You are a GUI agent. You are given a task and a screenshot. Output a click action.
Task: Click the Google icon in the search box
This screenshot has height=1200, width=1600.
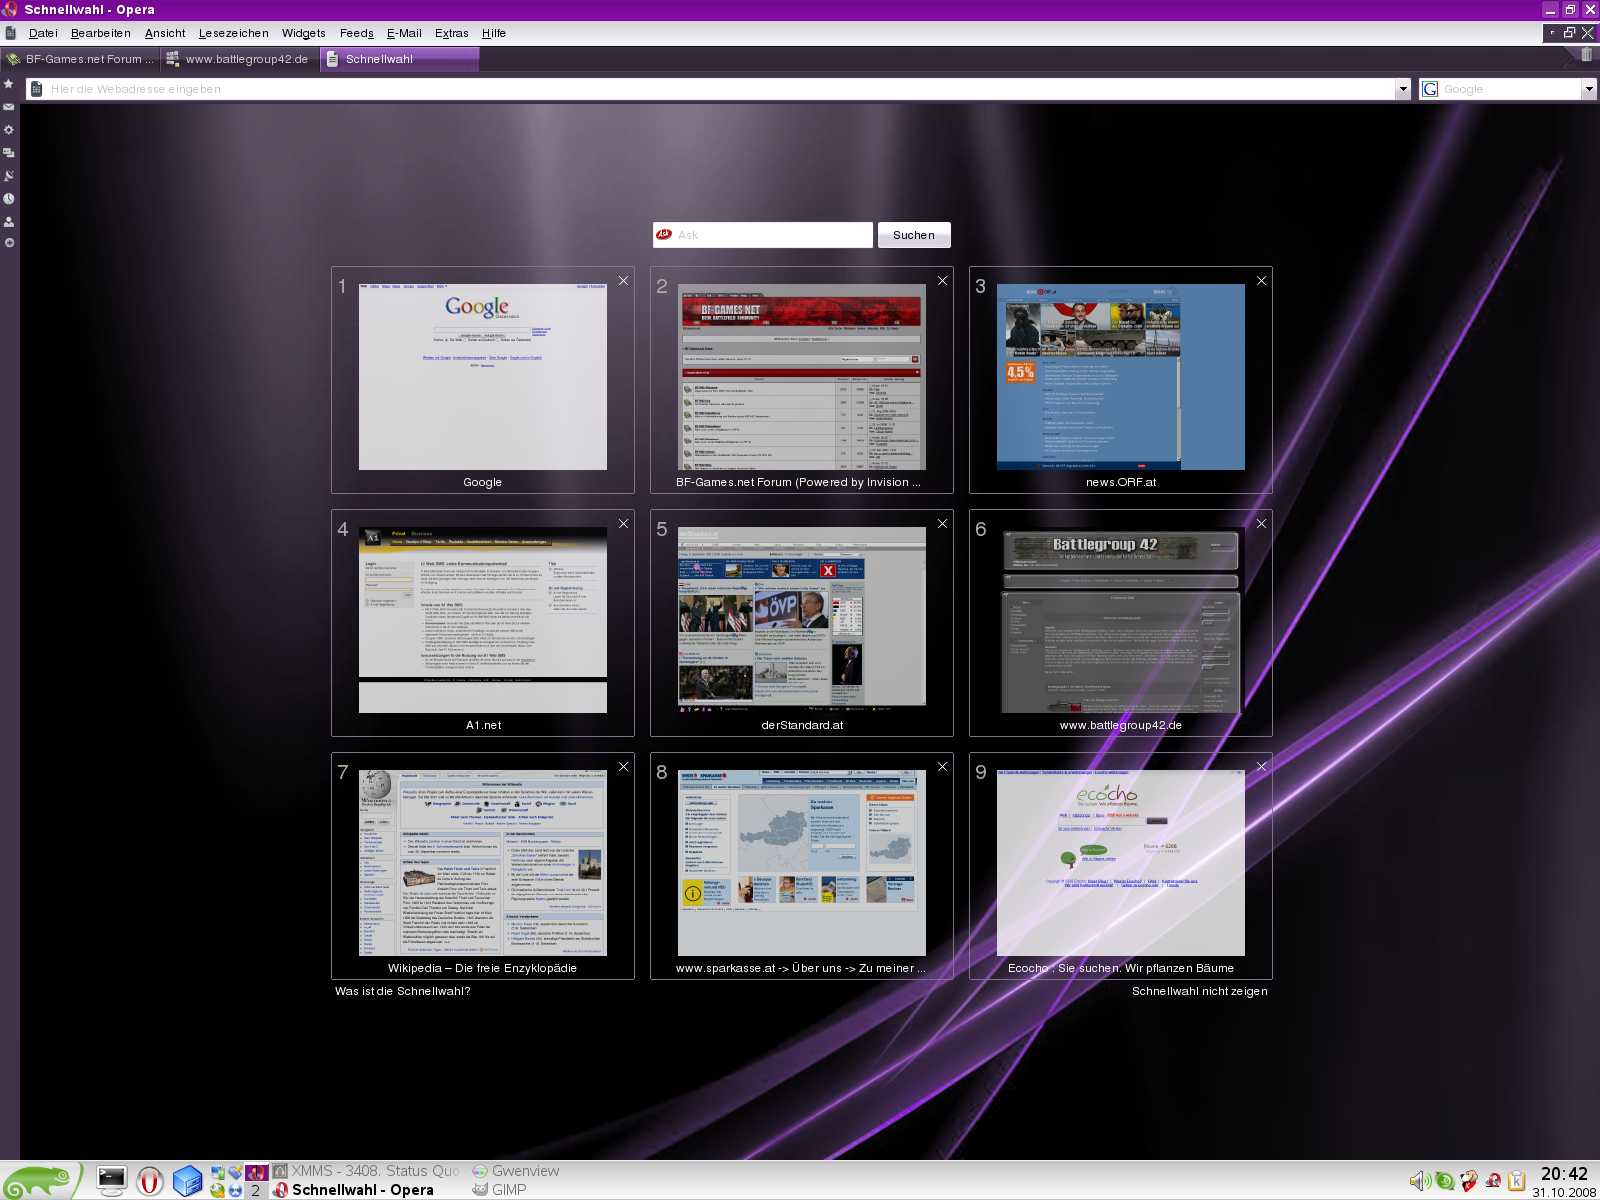pyautogui.click(x=1430, y=89)
